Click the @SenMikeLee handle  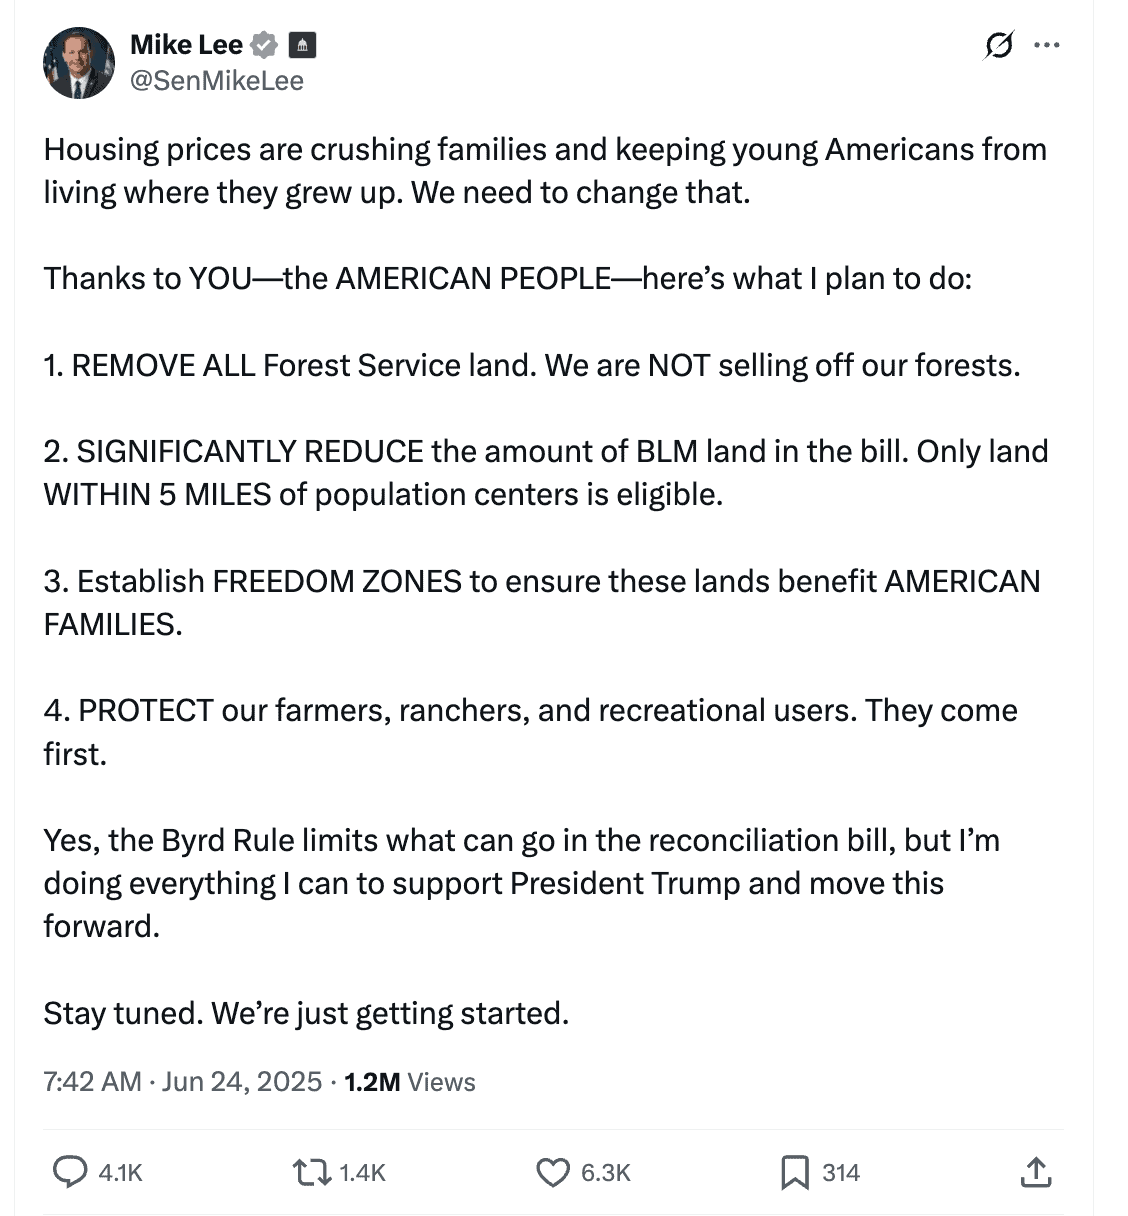coord(216,80)
